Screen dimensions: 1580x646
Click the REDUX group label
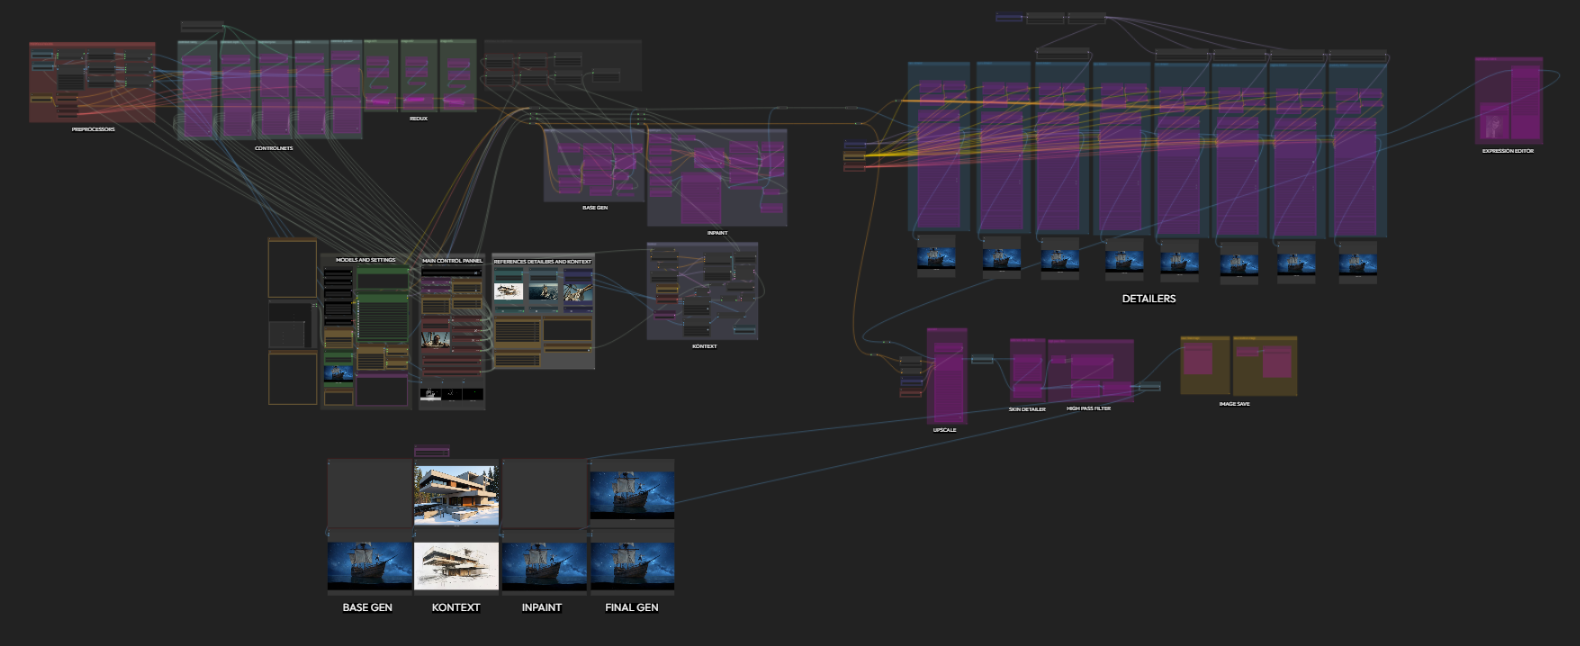click(x=418, y=118)
